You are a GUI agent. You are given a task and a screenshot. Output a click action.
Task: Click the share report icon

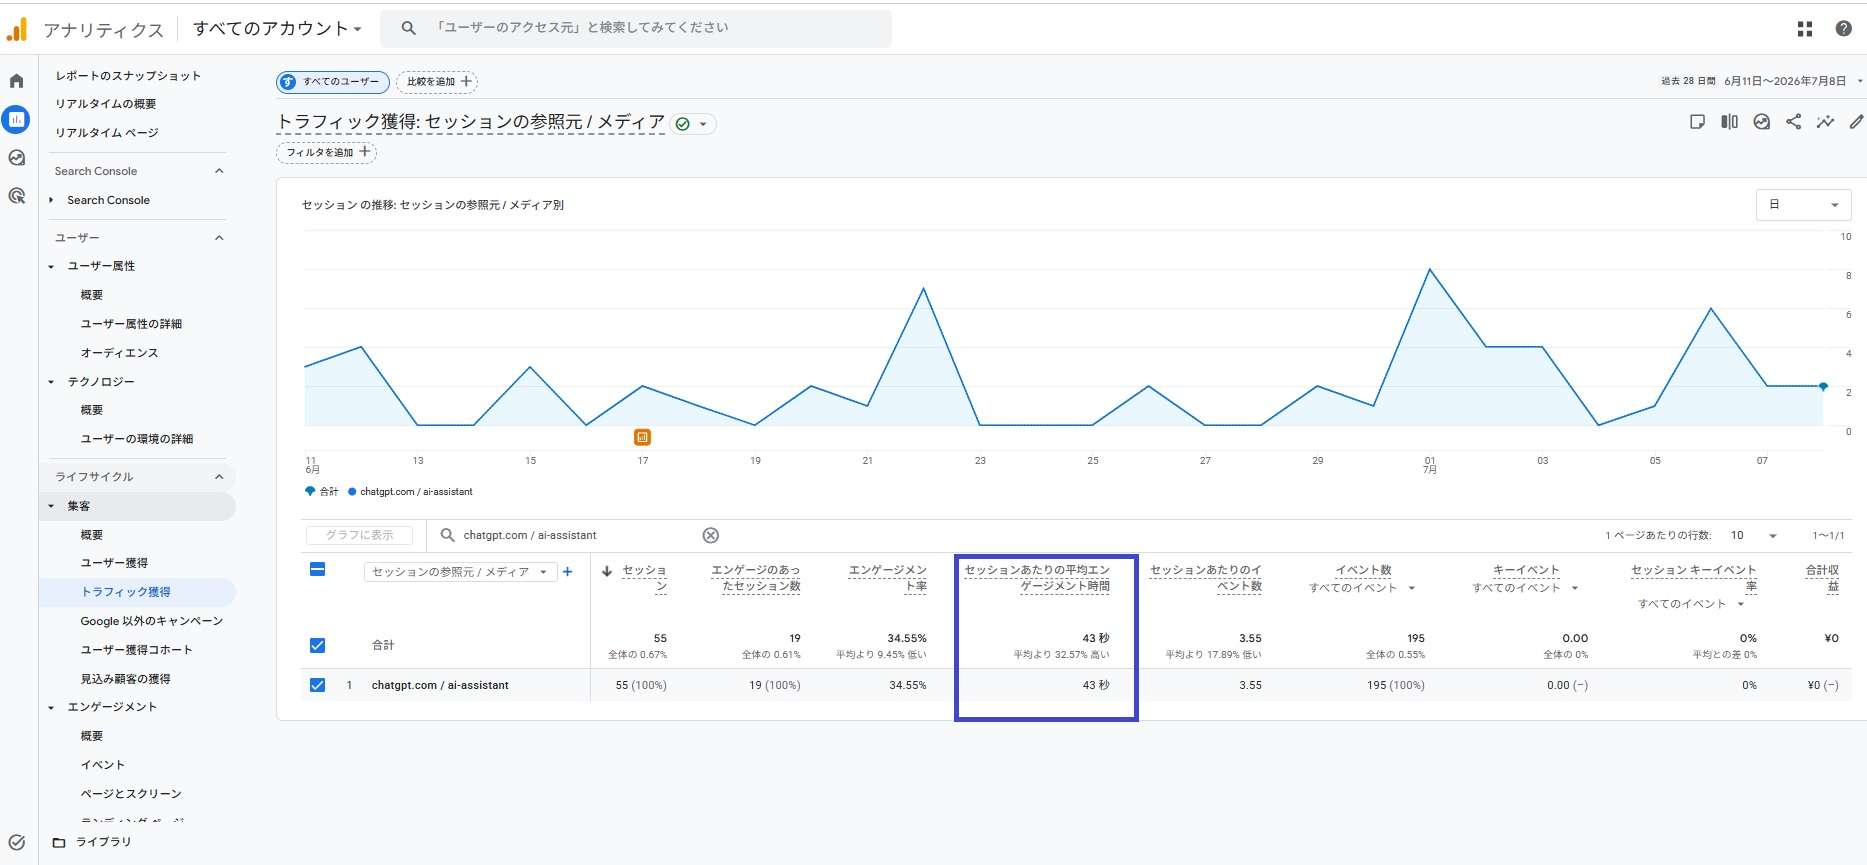(1794, 122)
